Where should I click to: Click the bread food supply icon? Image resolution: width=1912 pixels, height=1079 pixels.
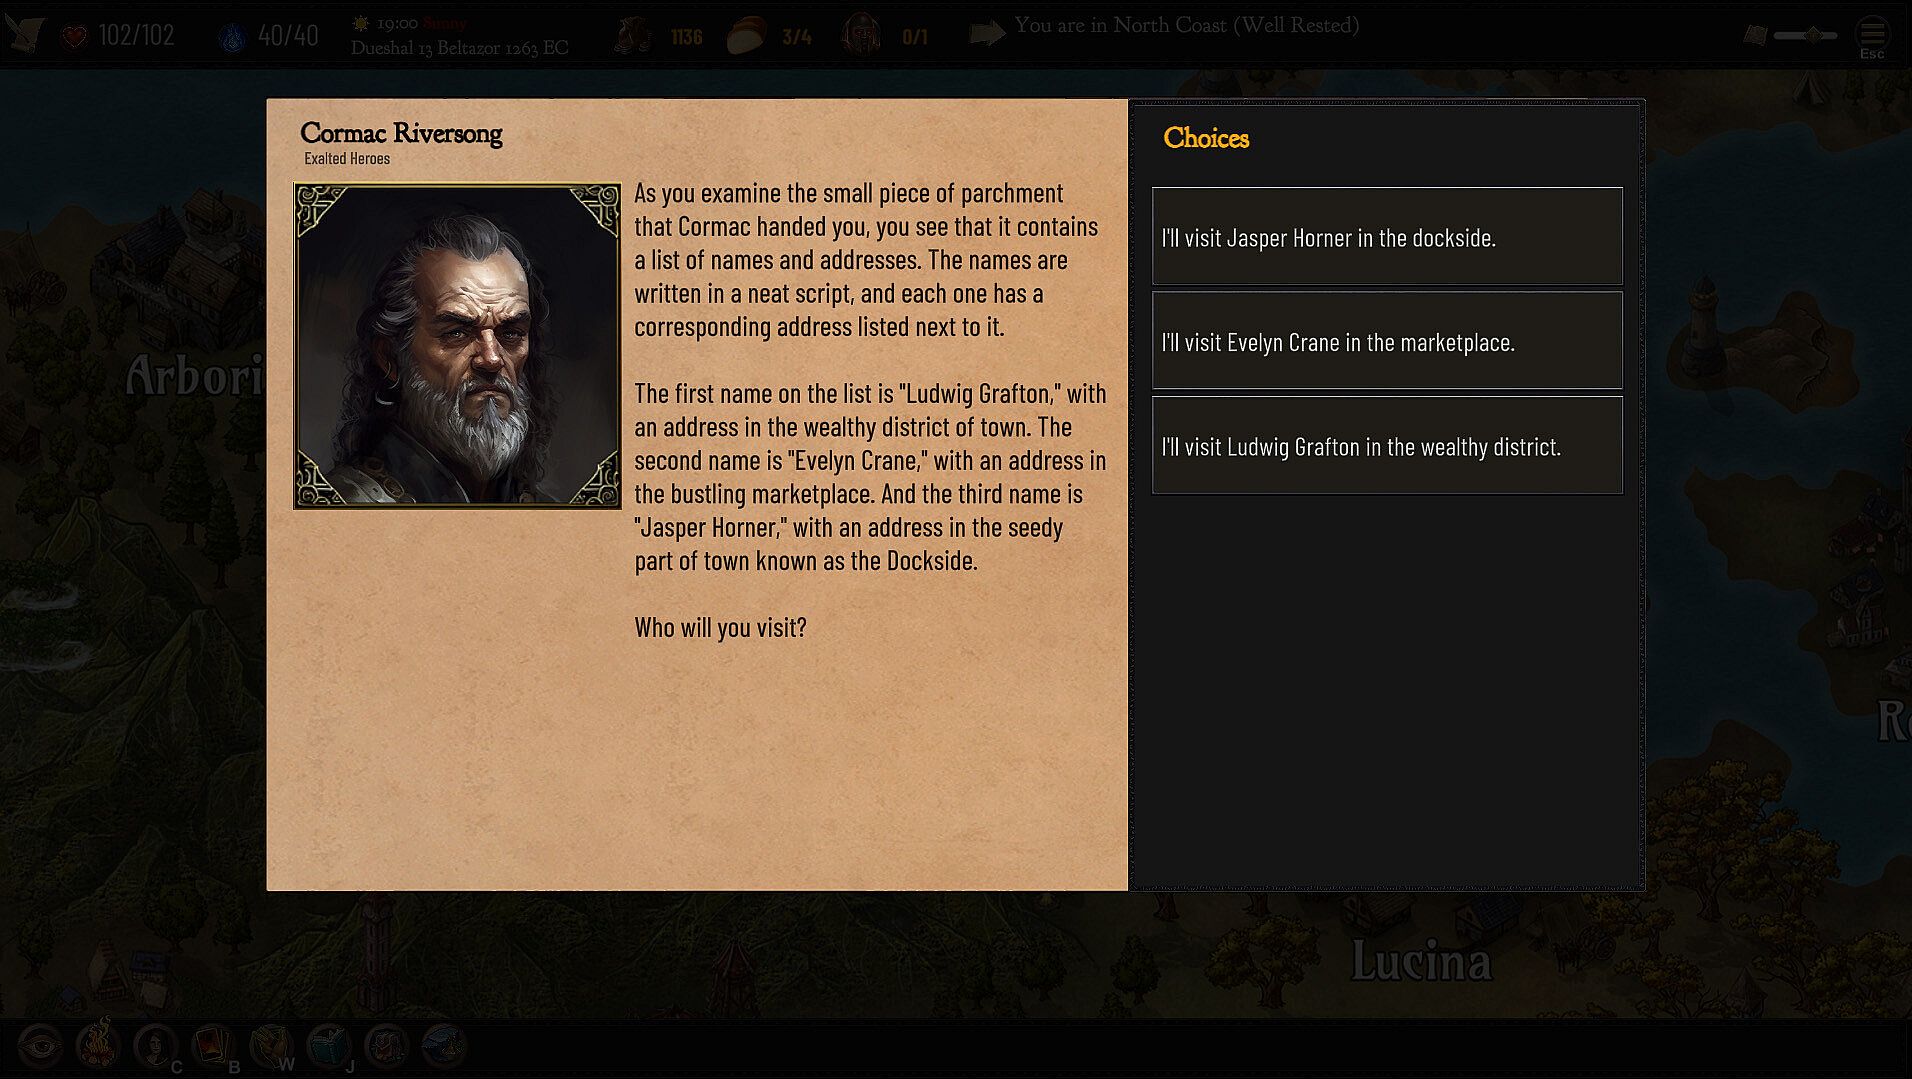tap(745, 36)
